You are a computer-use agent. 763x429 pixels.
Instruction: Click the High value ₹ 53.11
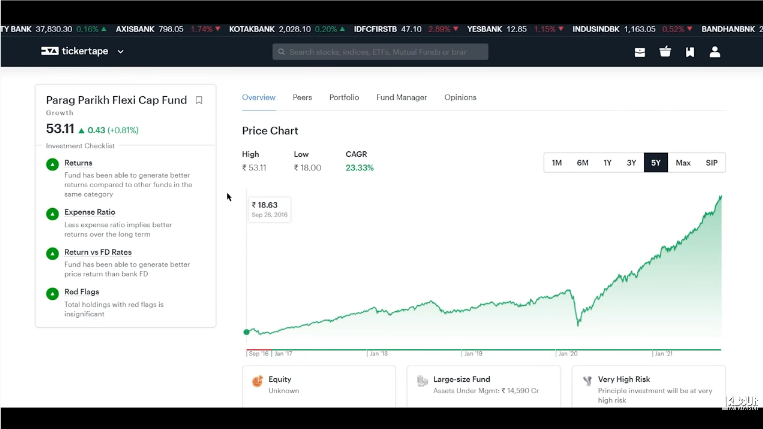click(x=254, y=168)
